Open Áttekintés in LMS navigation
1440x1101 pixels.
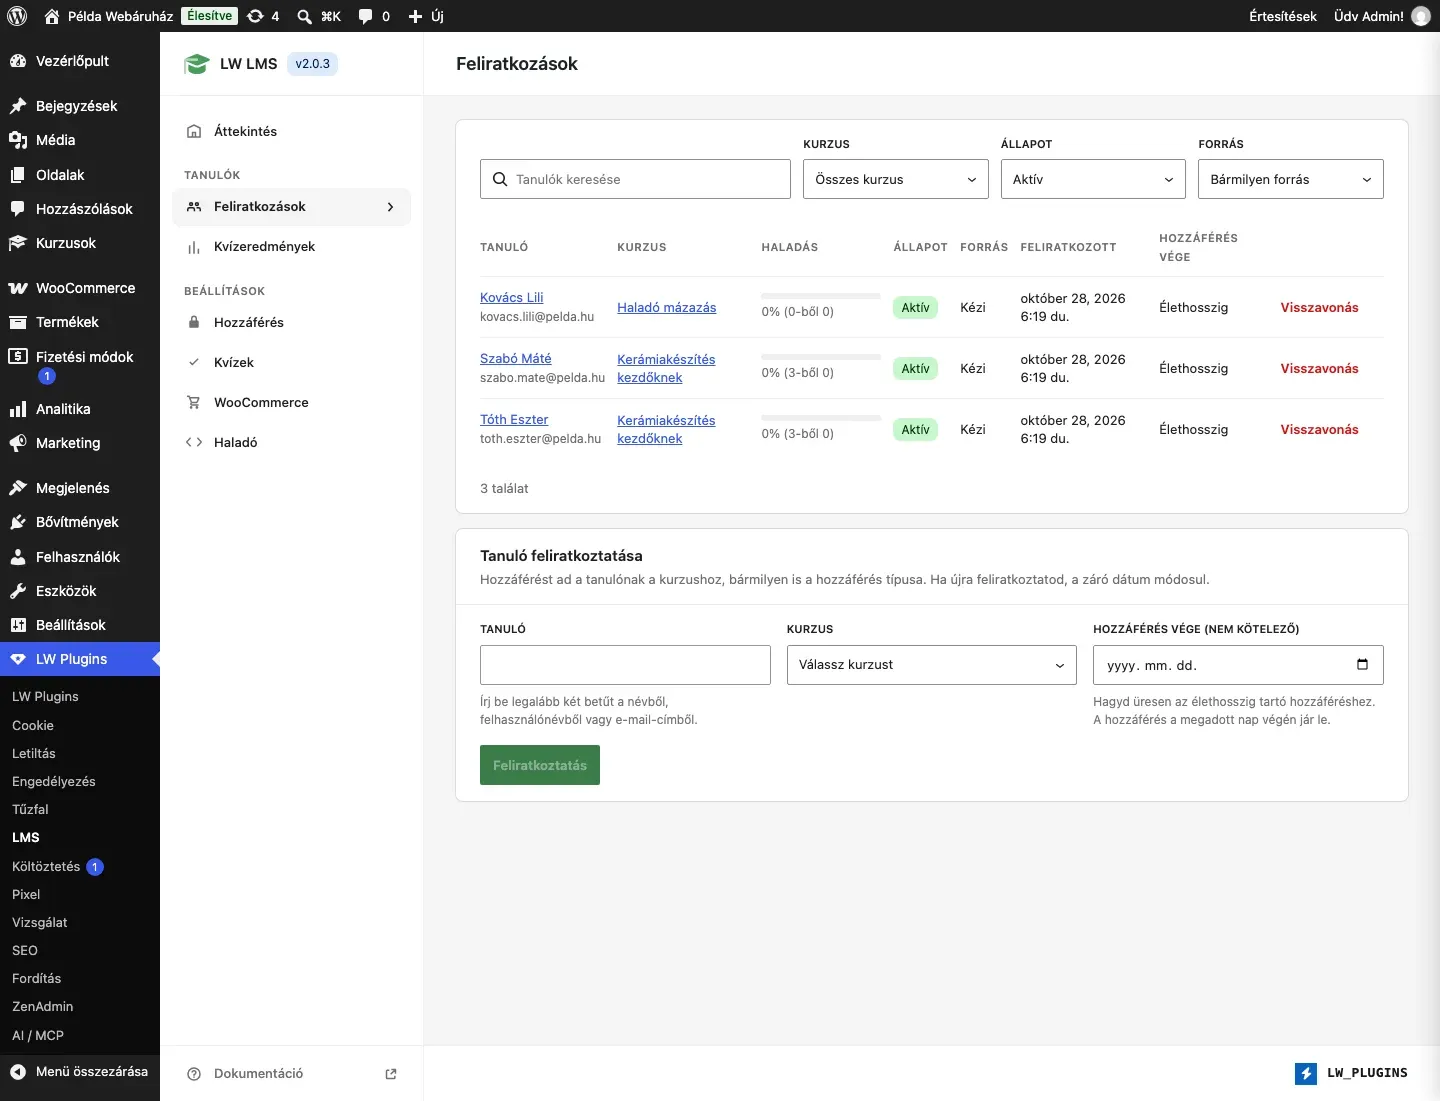click(292, 131)
